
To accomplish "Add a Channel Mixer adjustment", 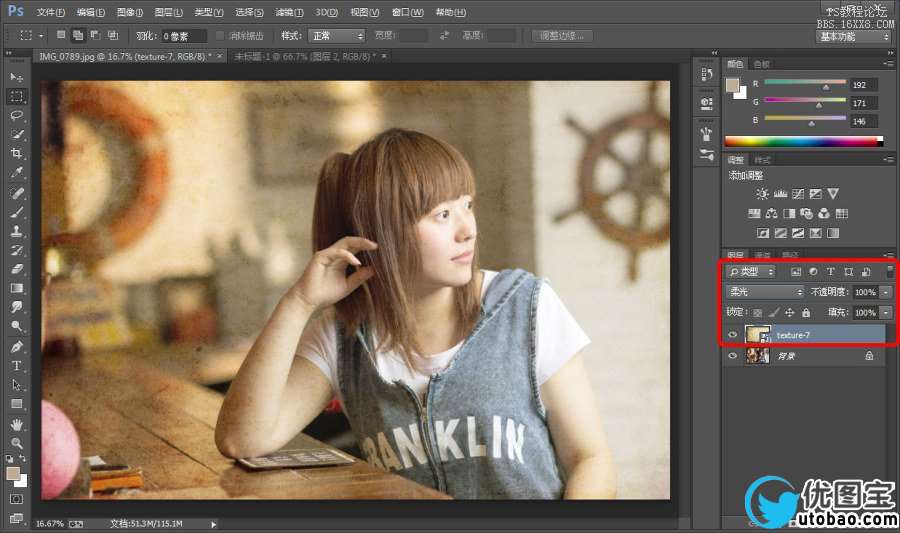I will [824, 214].
